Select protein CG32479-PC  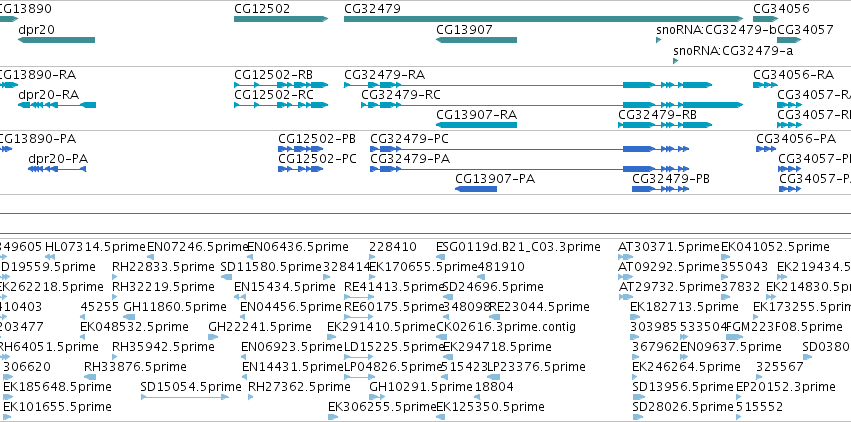[409, 138]
